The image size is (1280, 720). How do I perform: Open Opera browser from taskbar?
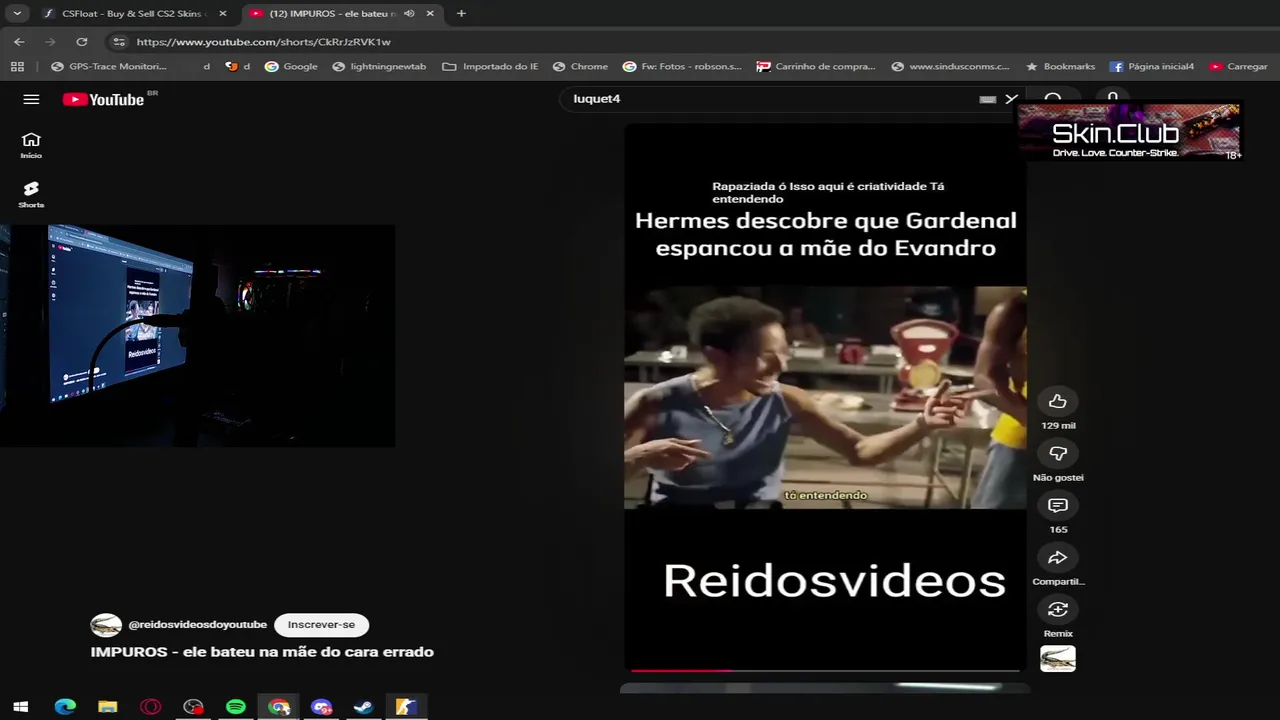[151, 707]
